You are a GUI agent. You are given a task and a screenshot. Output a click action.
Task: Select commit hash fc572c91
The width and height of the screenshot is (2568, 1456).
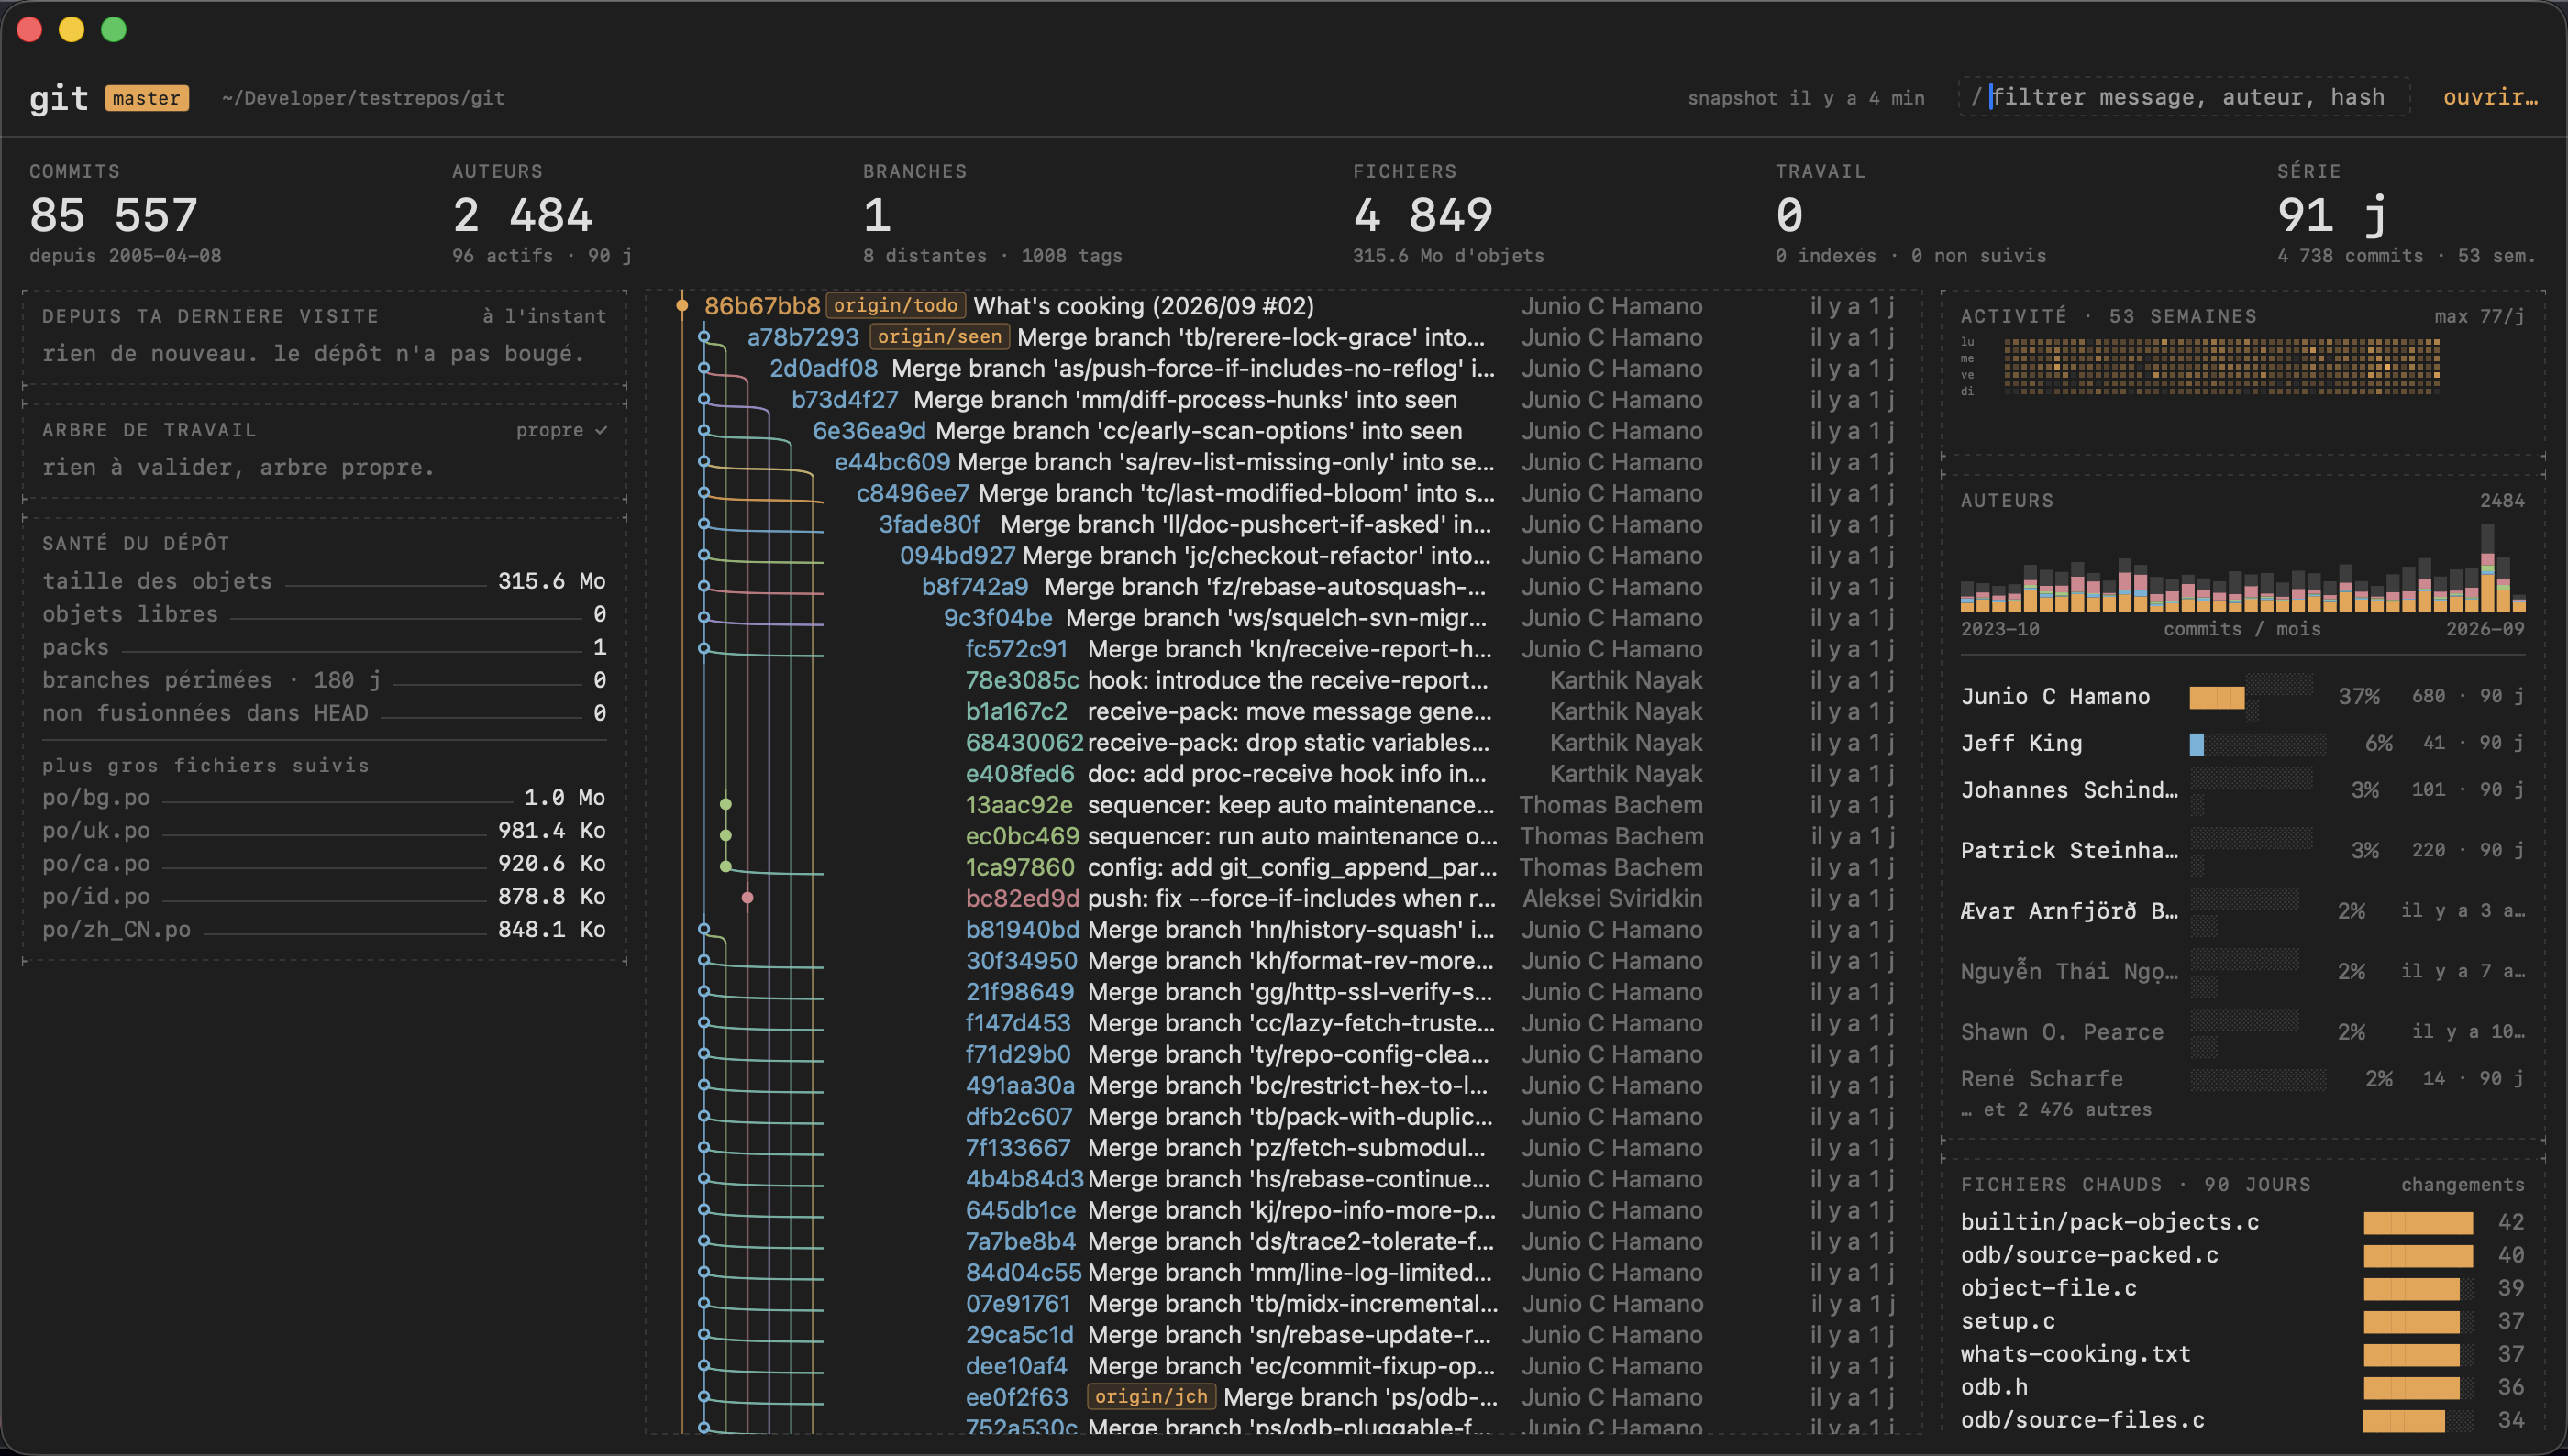point(1016,649)
